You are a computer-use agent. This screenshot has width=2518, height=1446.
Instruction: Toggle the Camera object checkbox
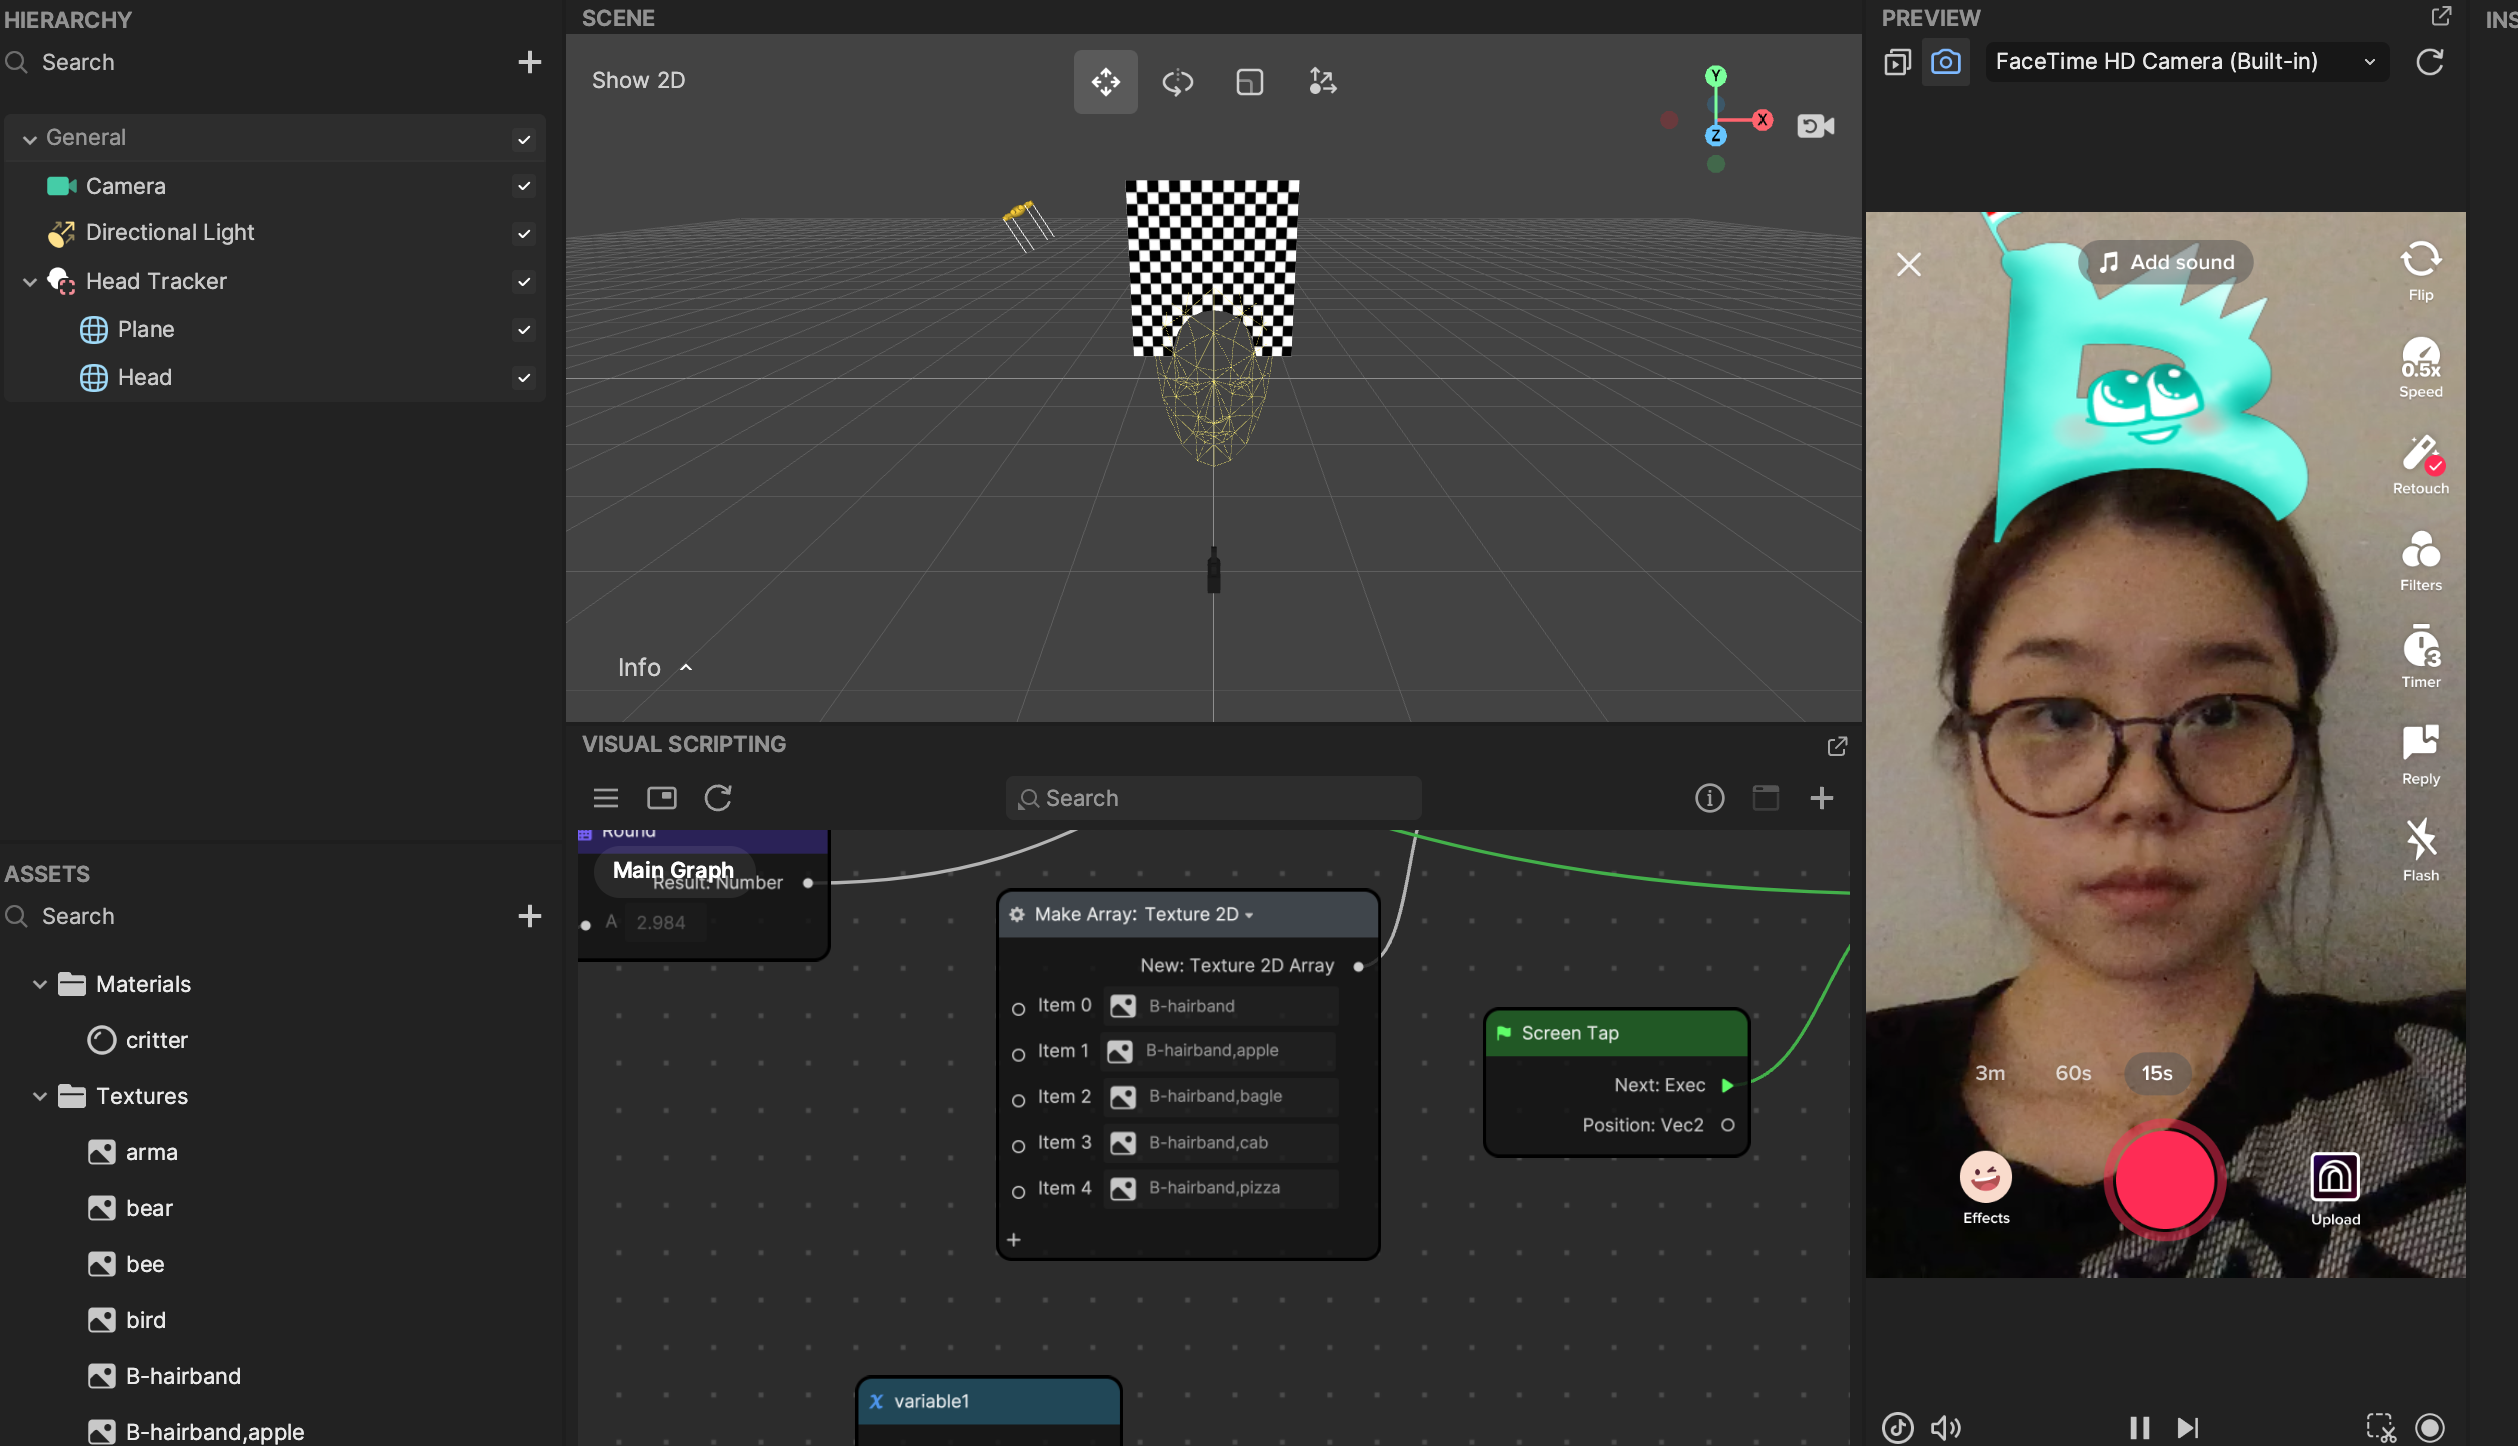[523, 186]
